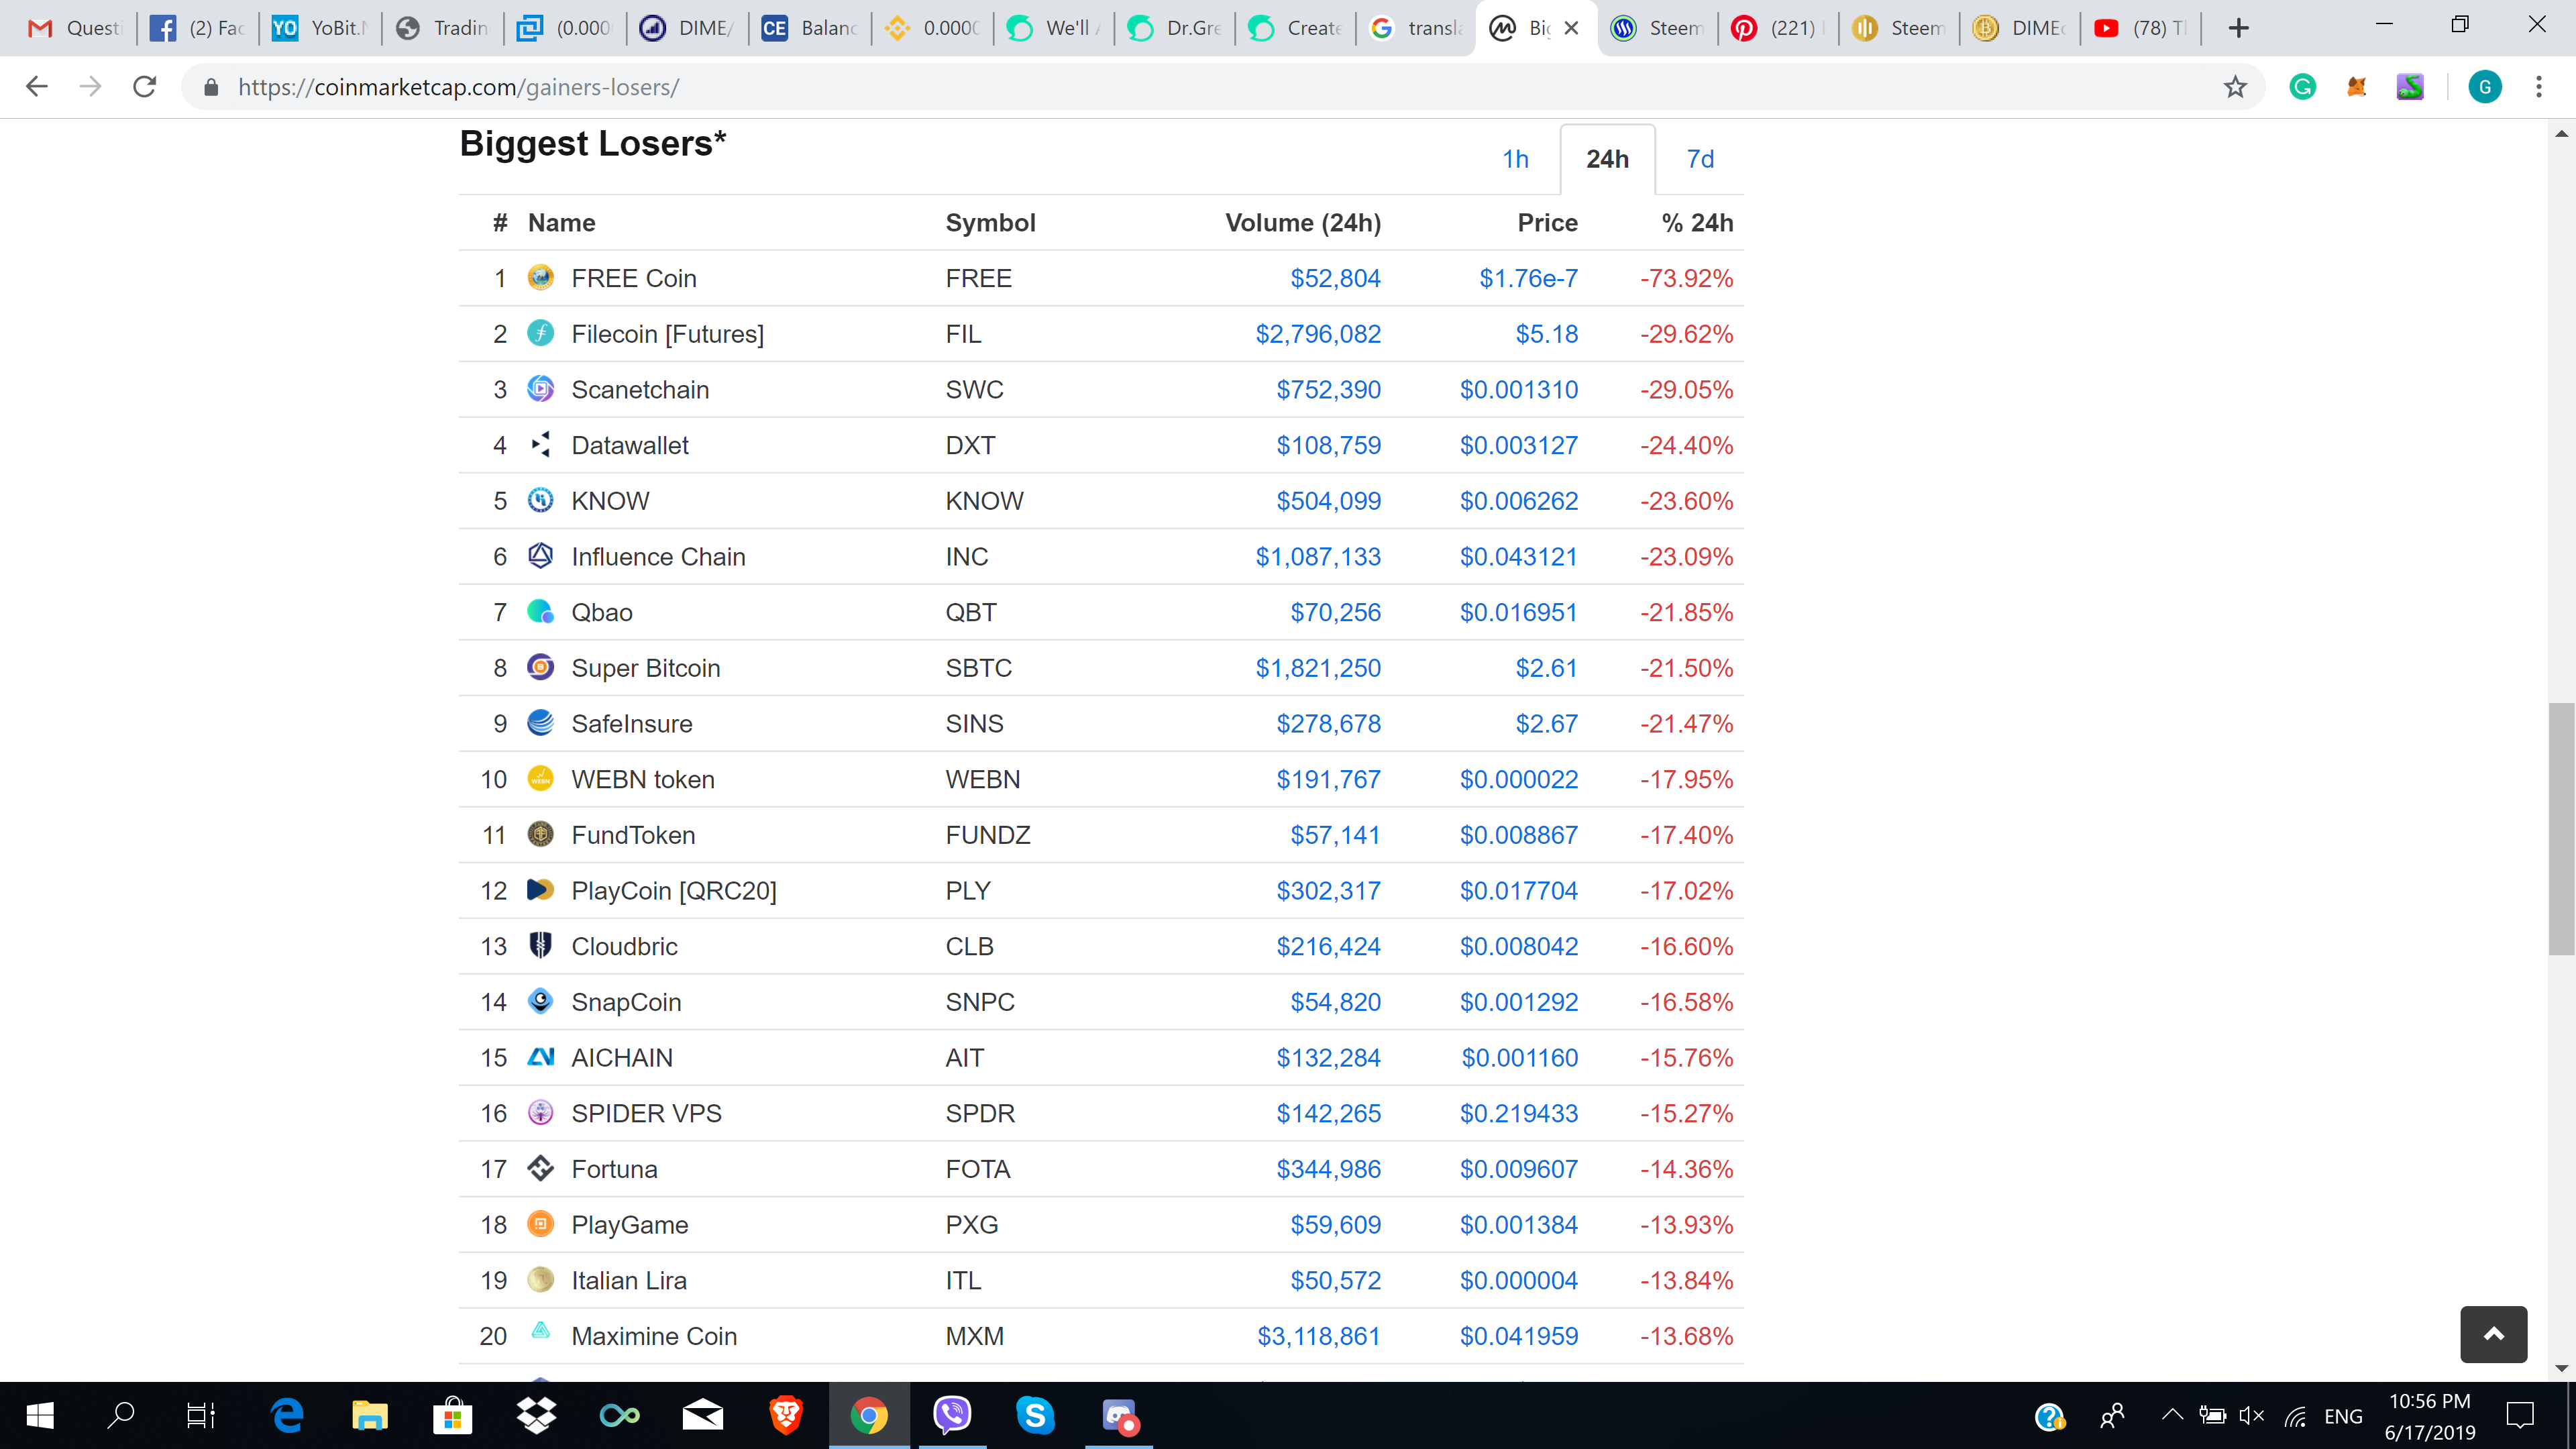Viewport: 2576px width, 1449px height.
Task: Open the Chrome three-dot menu
Action: pyautogui.click(x=2538, y=87)
